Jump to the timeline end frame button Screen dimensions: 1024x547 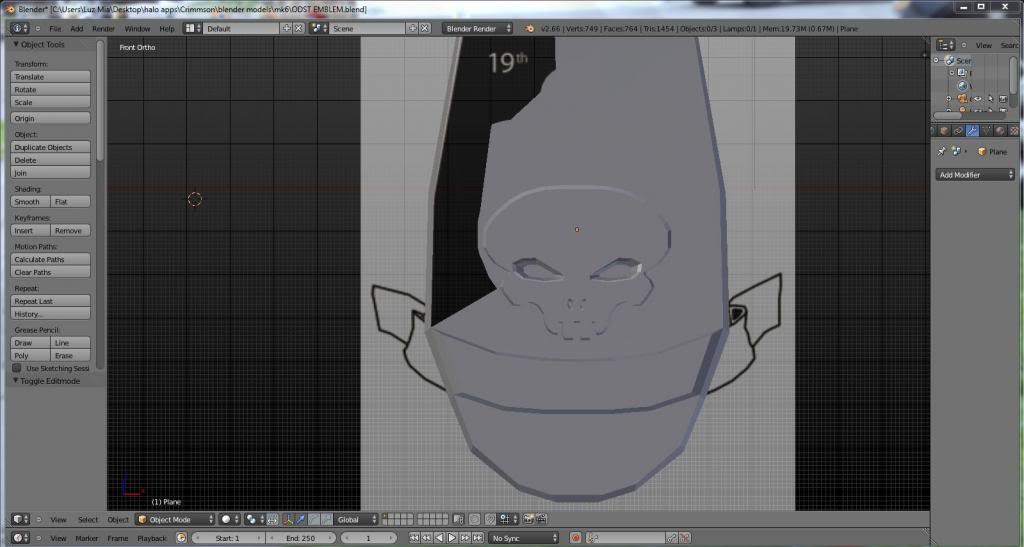pos(477,538)
